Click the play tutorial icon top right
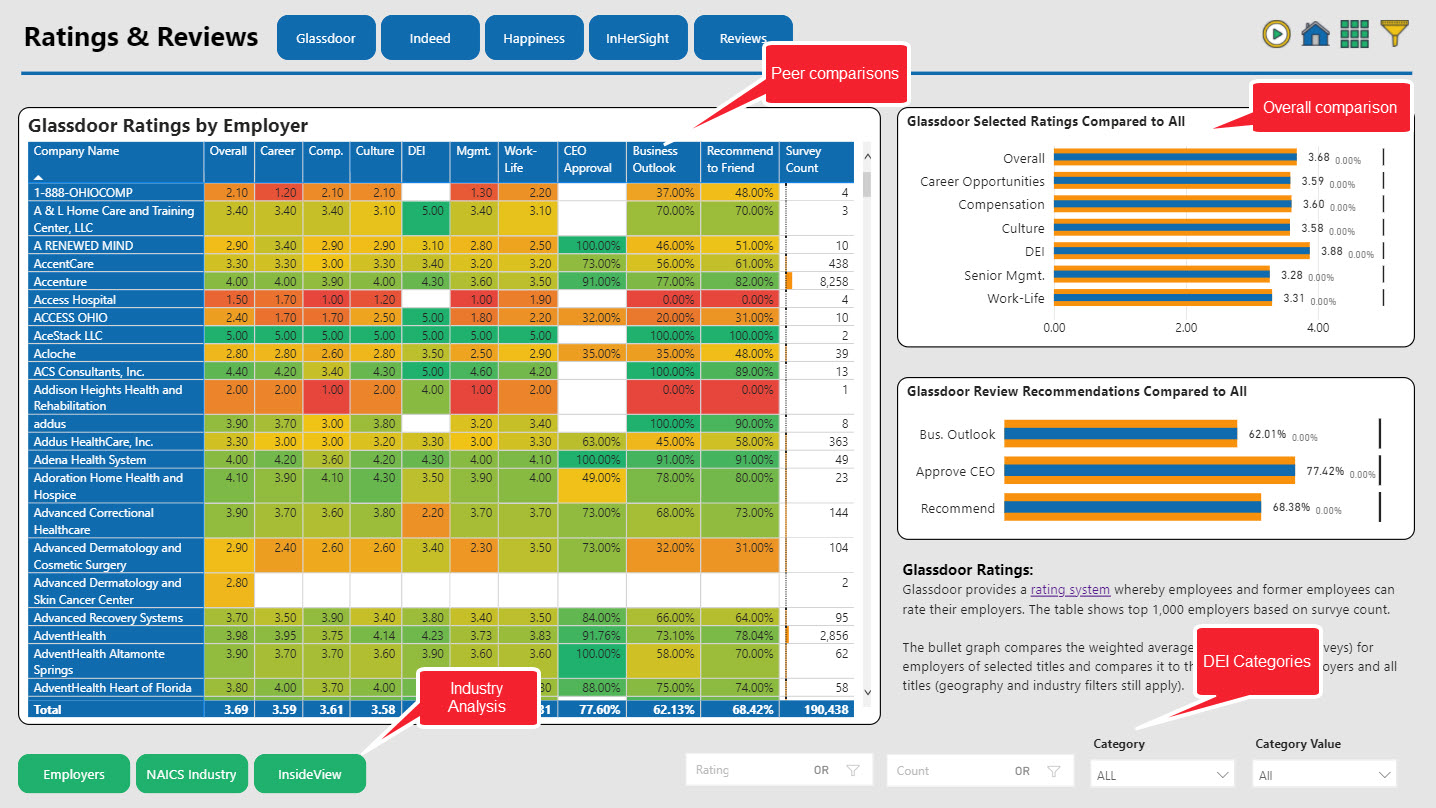Viewport: 1436px width, 808px height. [x=1275, y=33]
